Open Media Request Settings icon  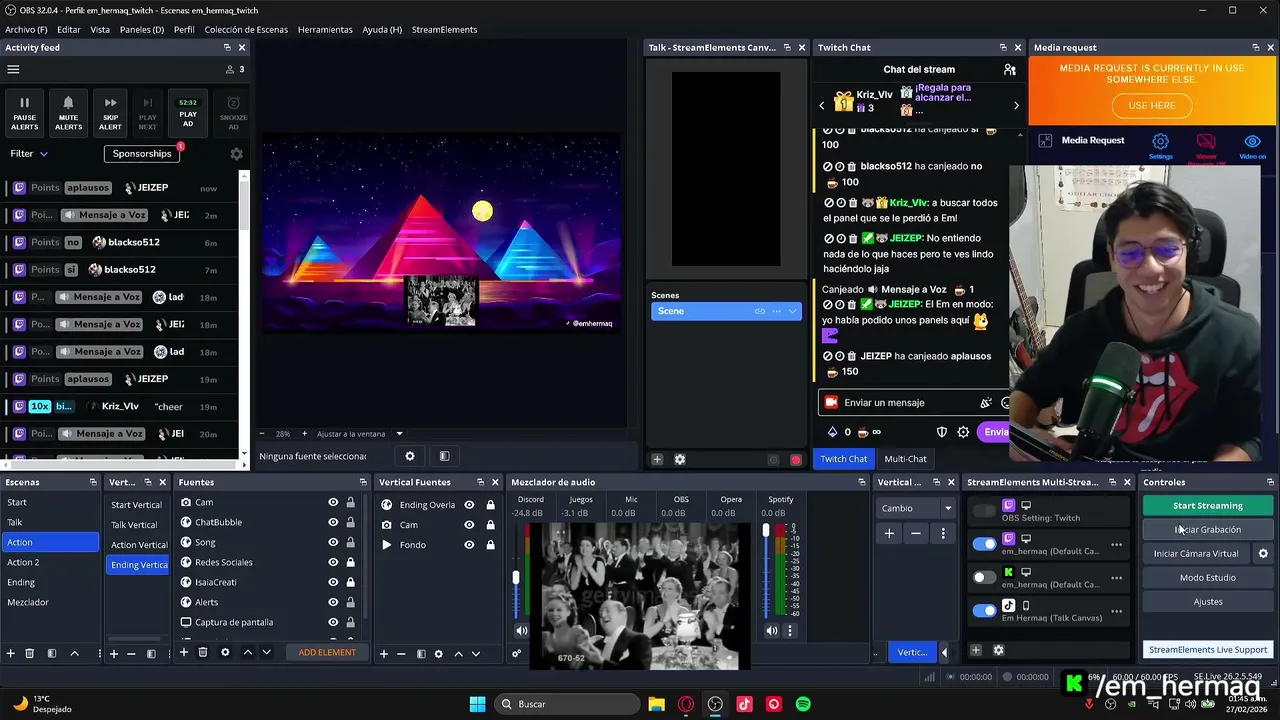click(x=1160, y=145)
